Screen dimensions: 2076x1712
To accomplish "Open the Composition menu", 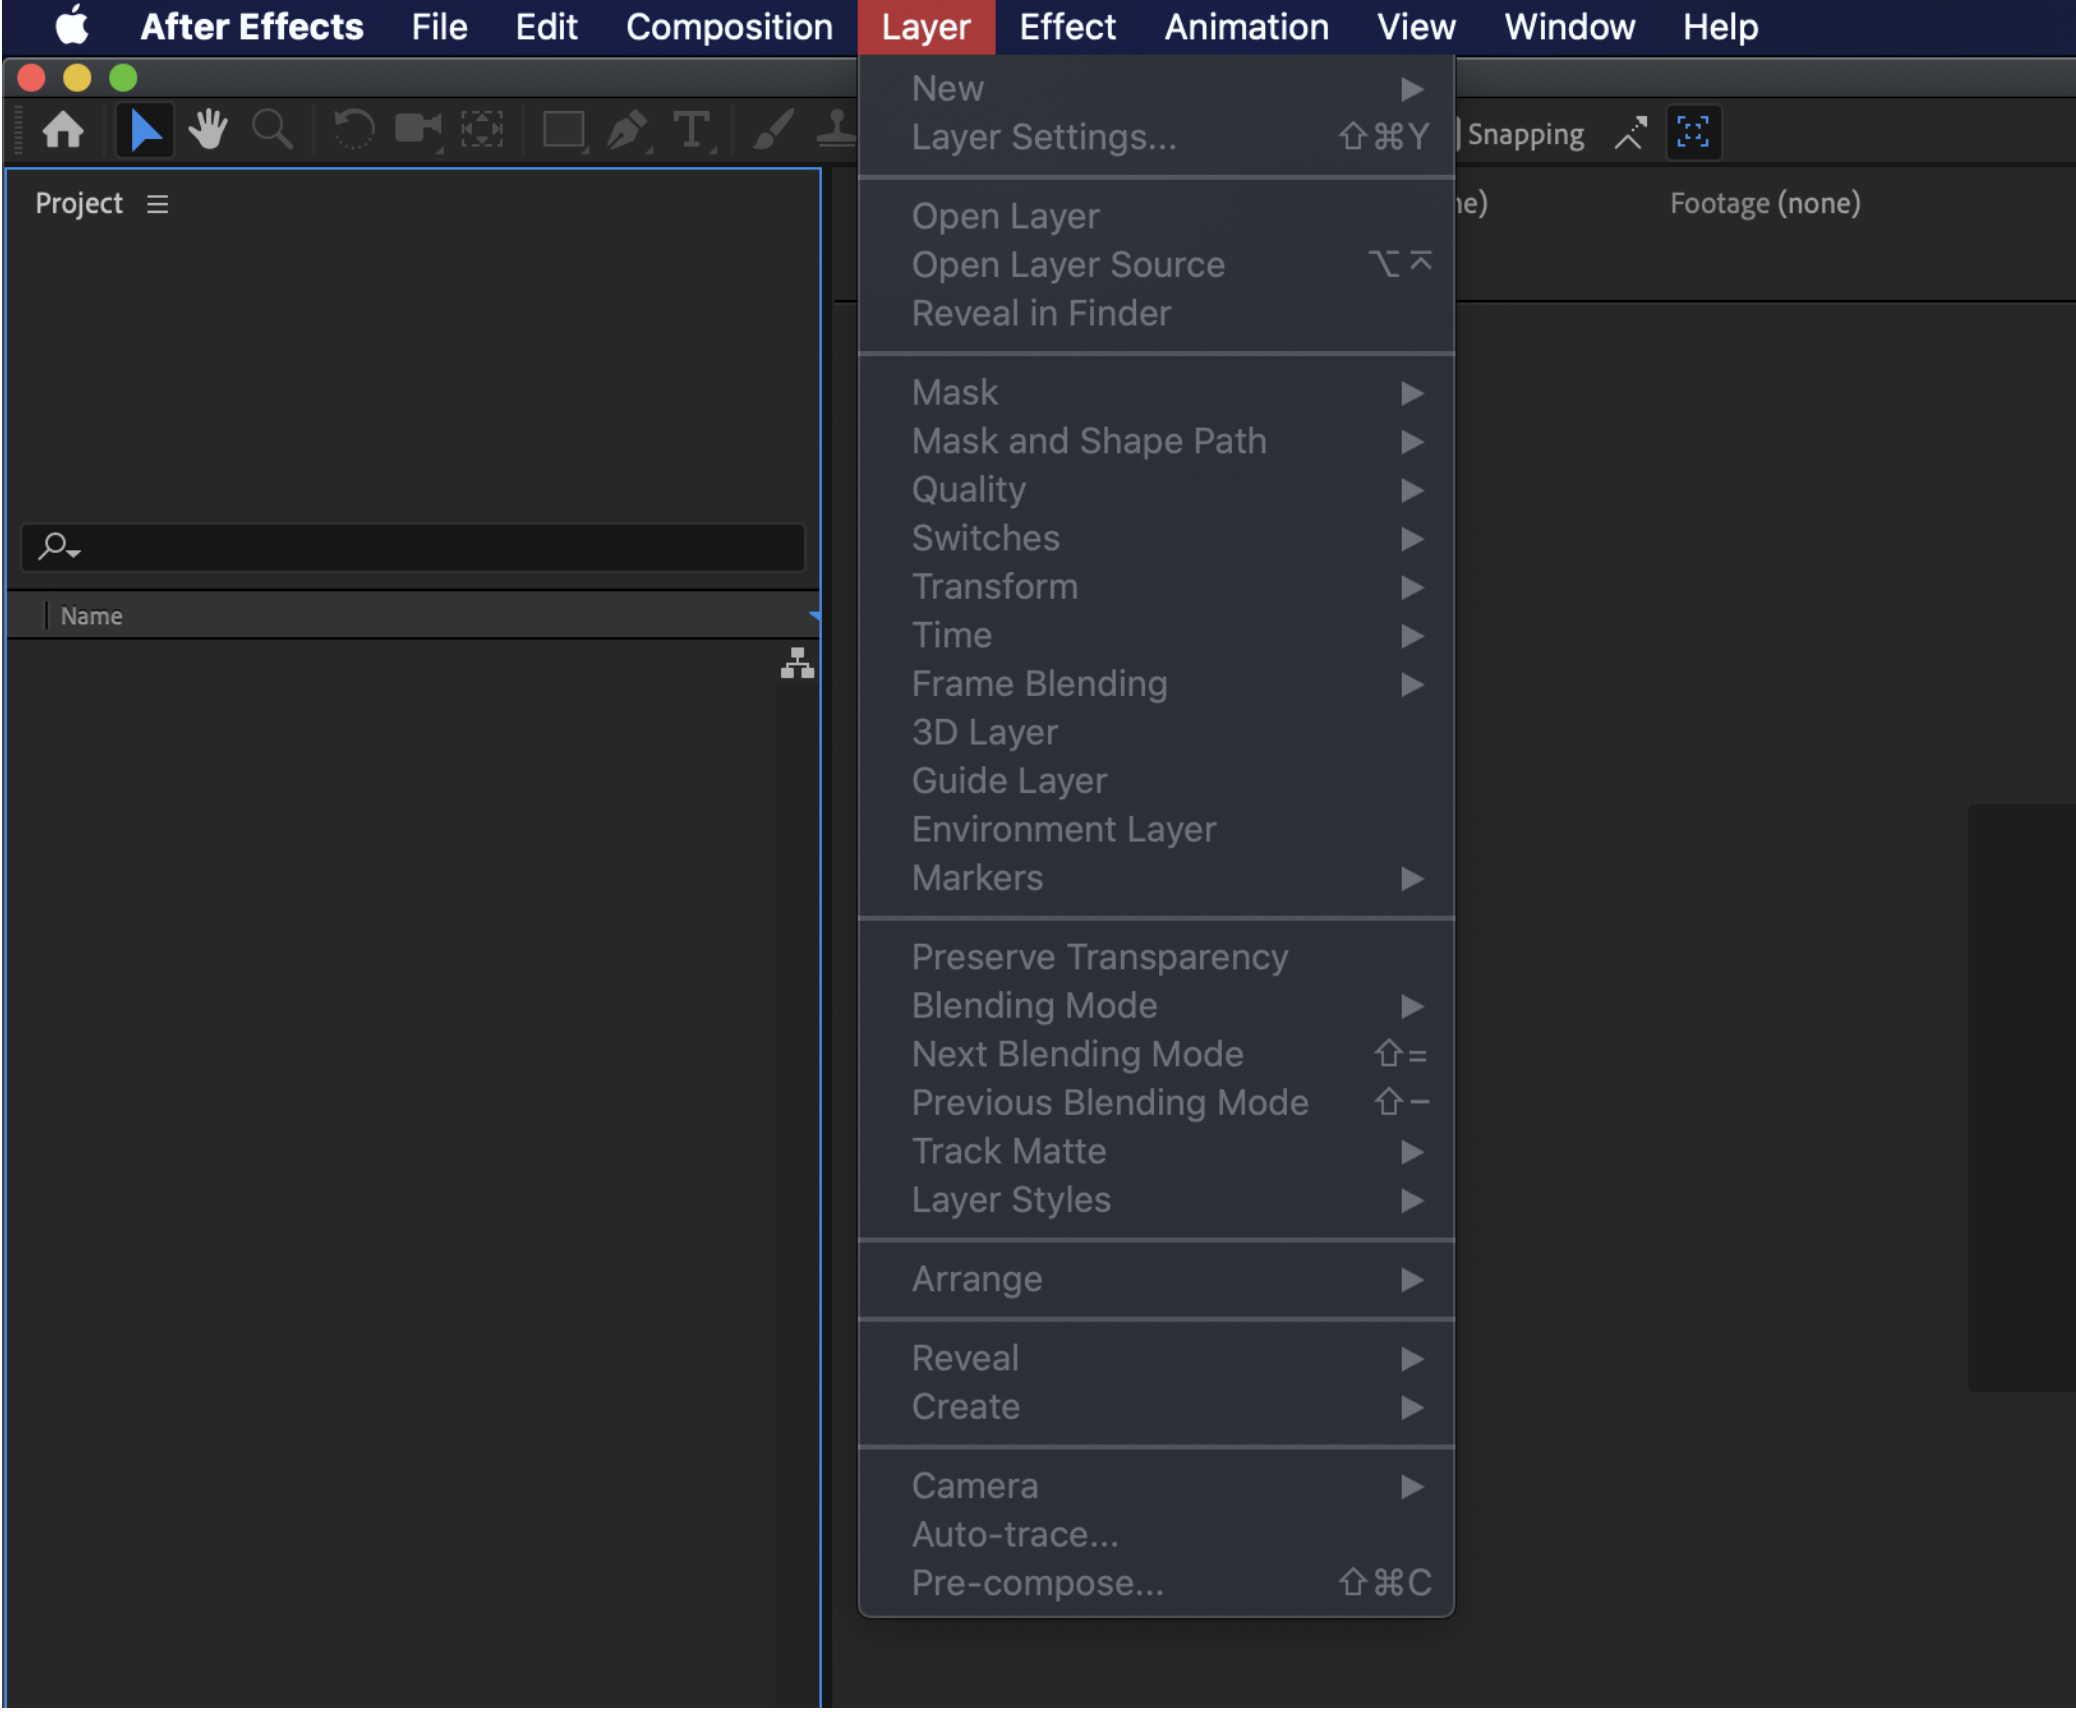I will pyautogui.click(x=729, y=27).
